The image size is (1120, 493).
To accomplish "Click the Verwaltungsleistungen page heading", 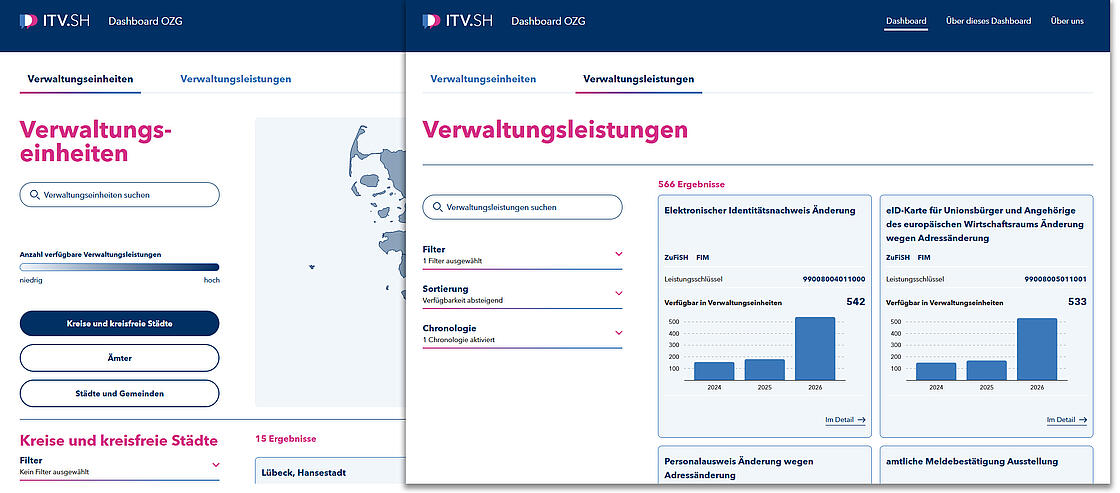I will click(555, 130).
